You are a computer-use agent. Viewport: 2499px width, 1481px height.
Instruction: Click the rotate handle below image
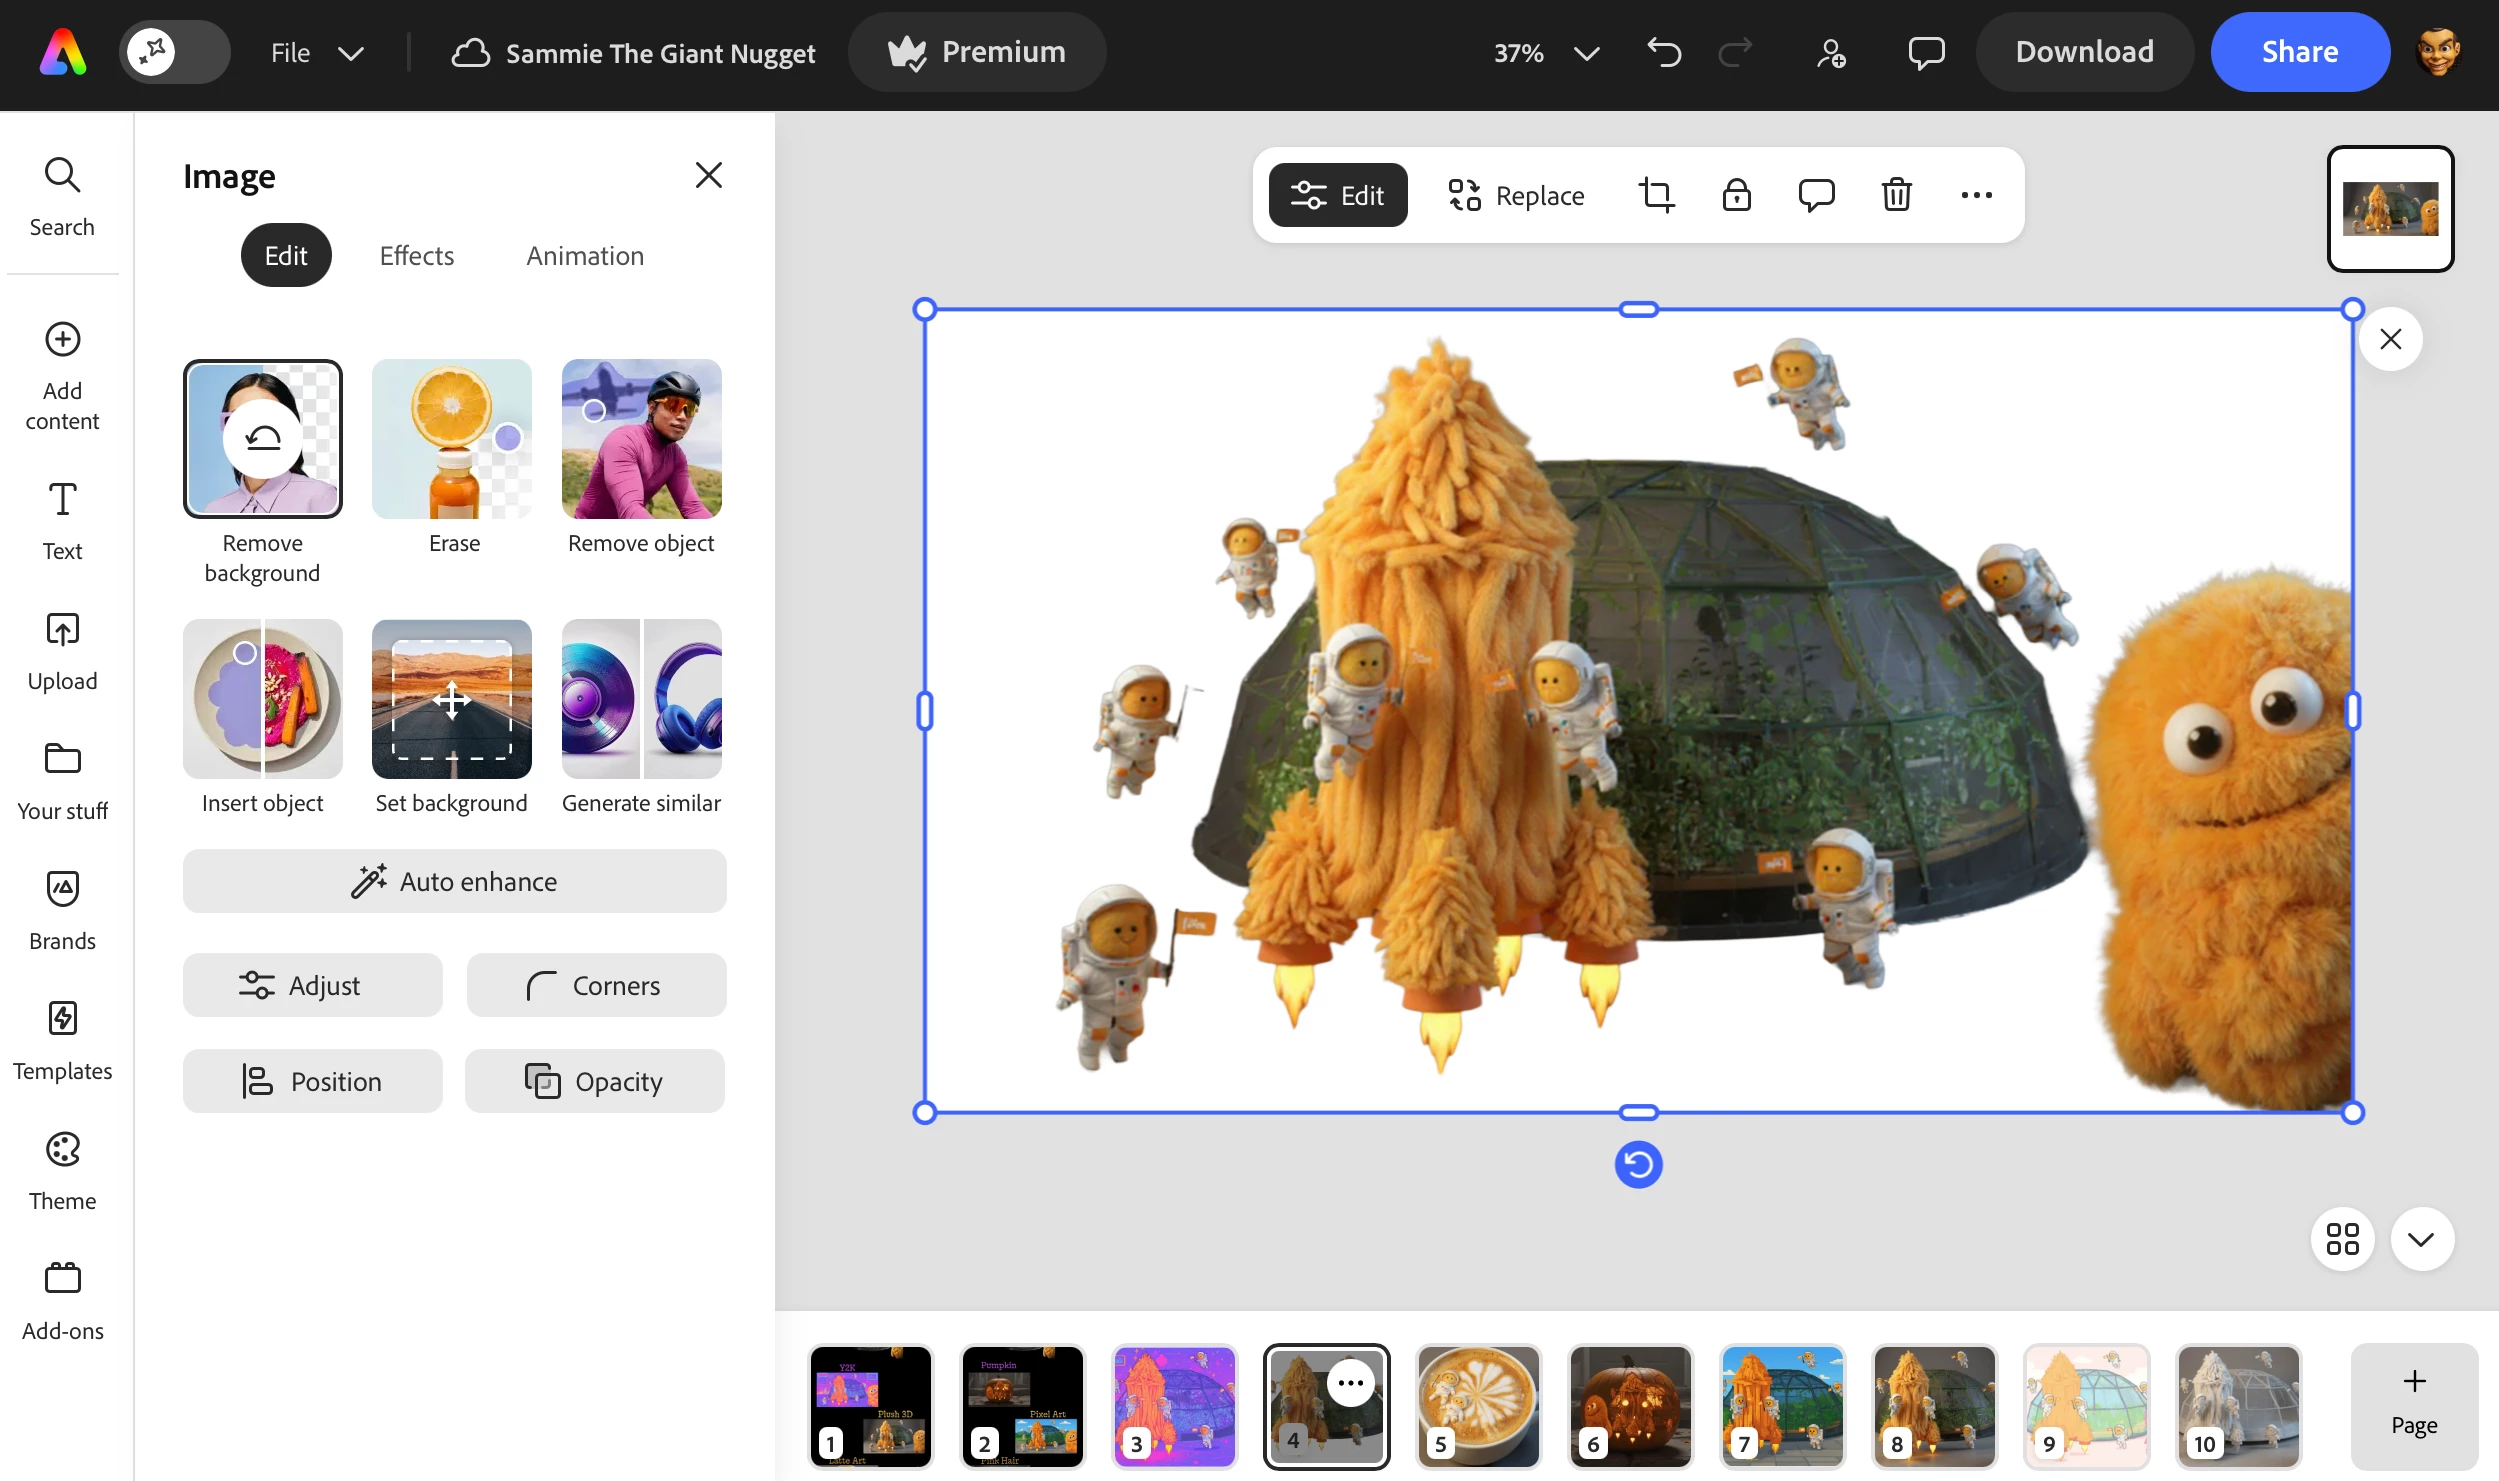(1638, 1165)
